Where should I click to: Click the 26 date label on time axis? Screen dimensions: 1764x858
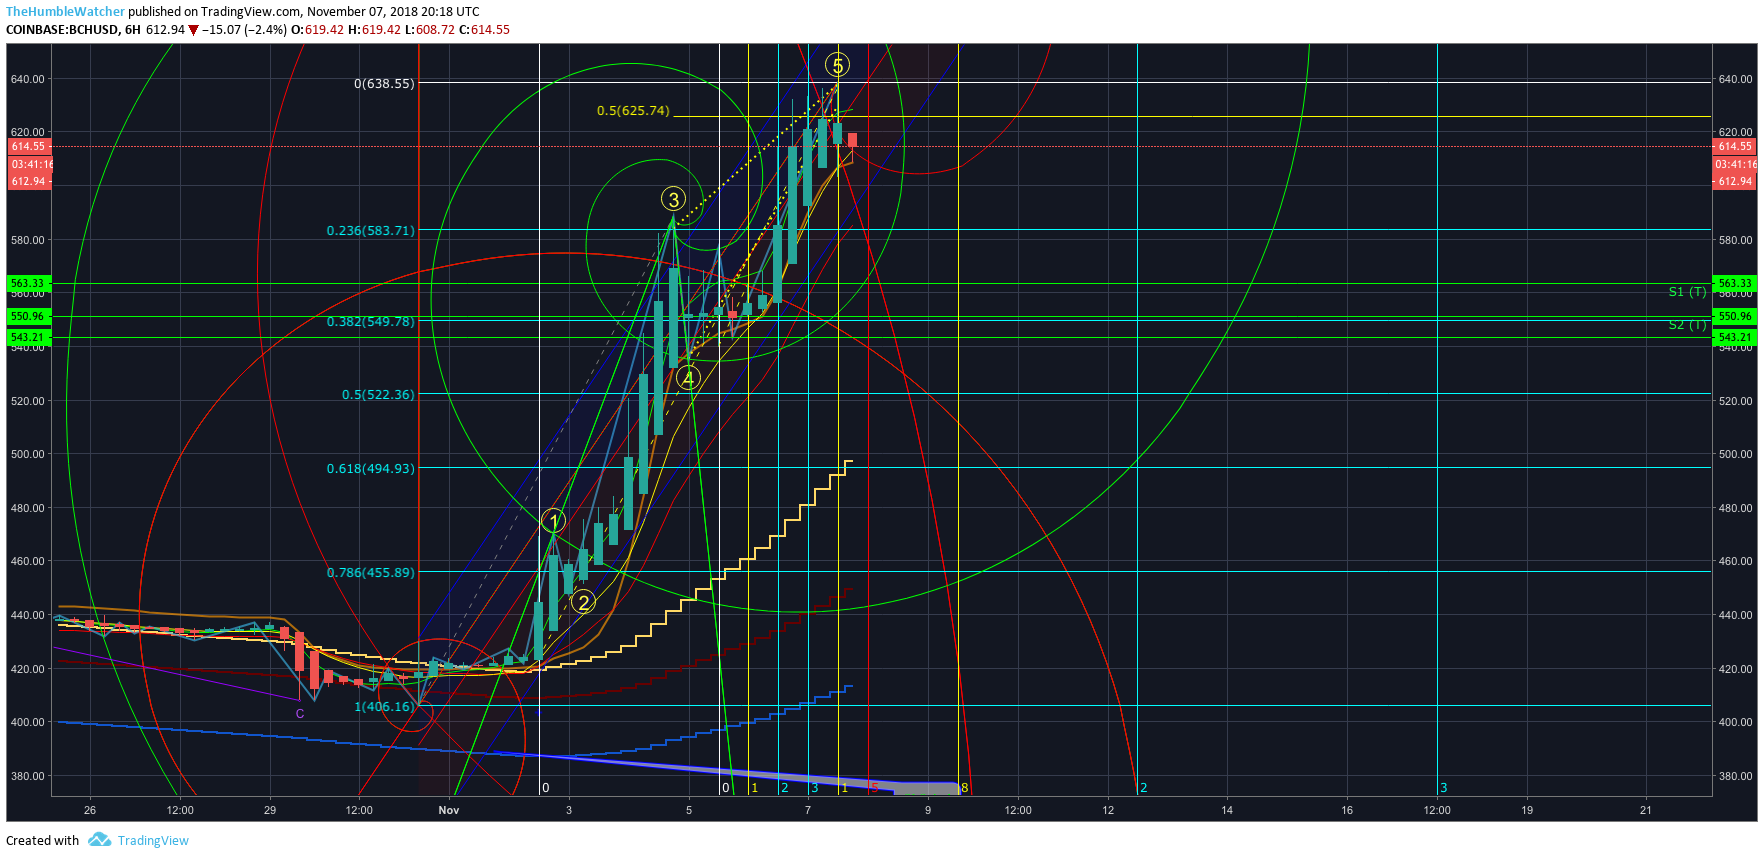click(x=90, y=810)
